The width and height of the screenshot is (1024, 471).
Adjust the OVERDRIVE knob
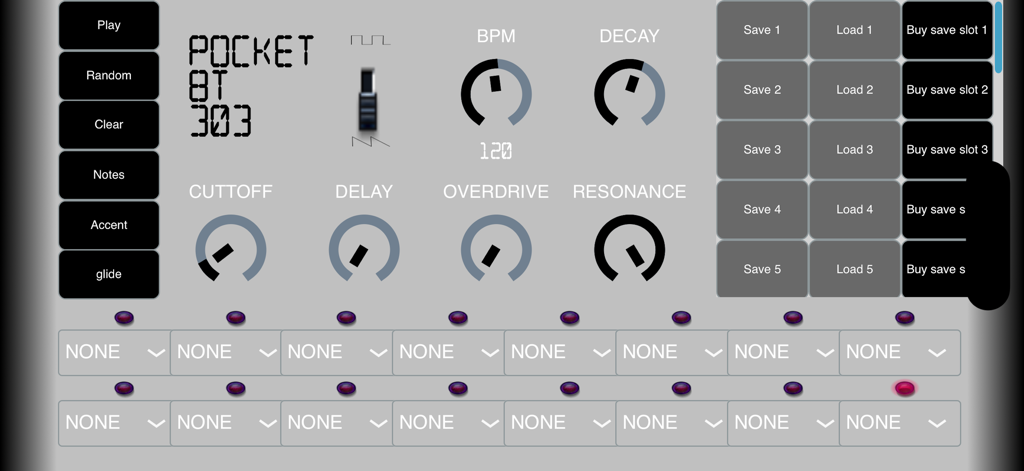(x=496, y=249)
